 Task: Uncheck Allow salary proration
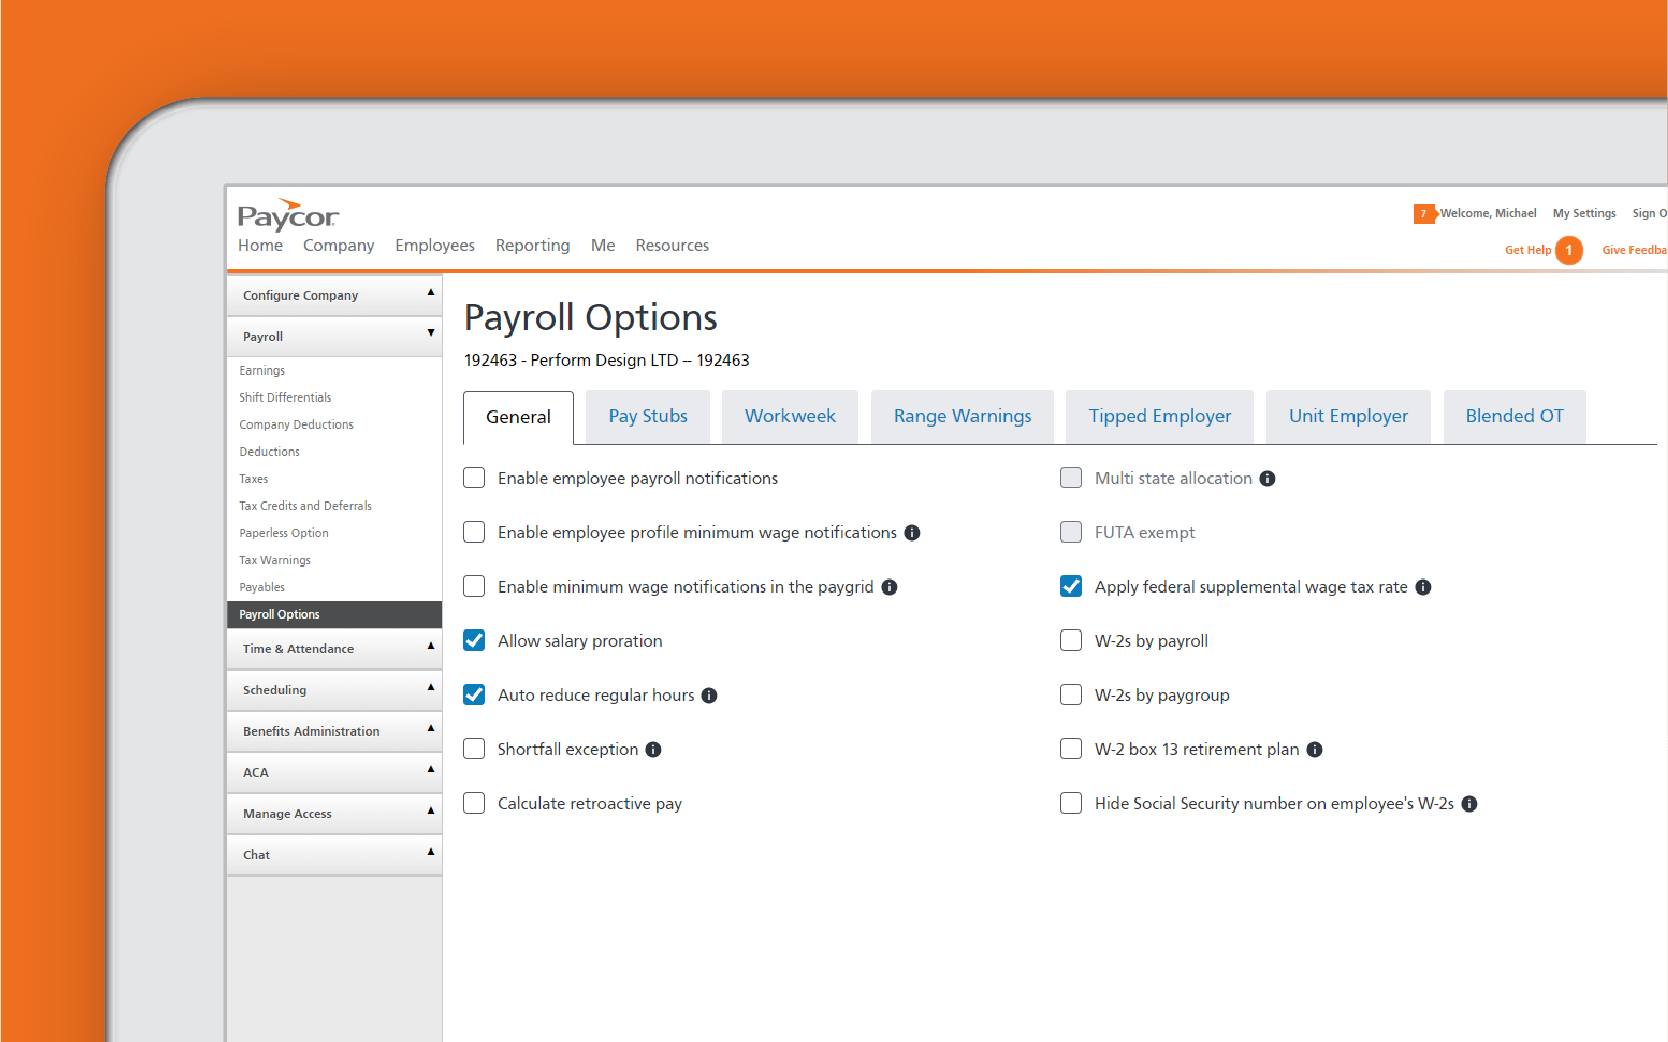click(474, 640)
